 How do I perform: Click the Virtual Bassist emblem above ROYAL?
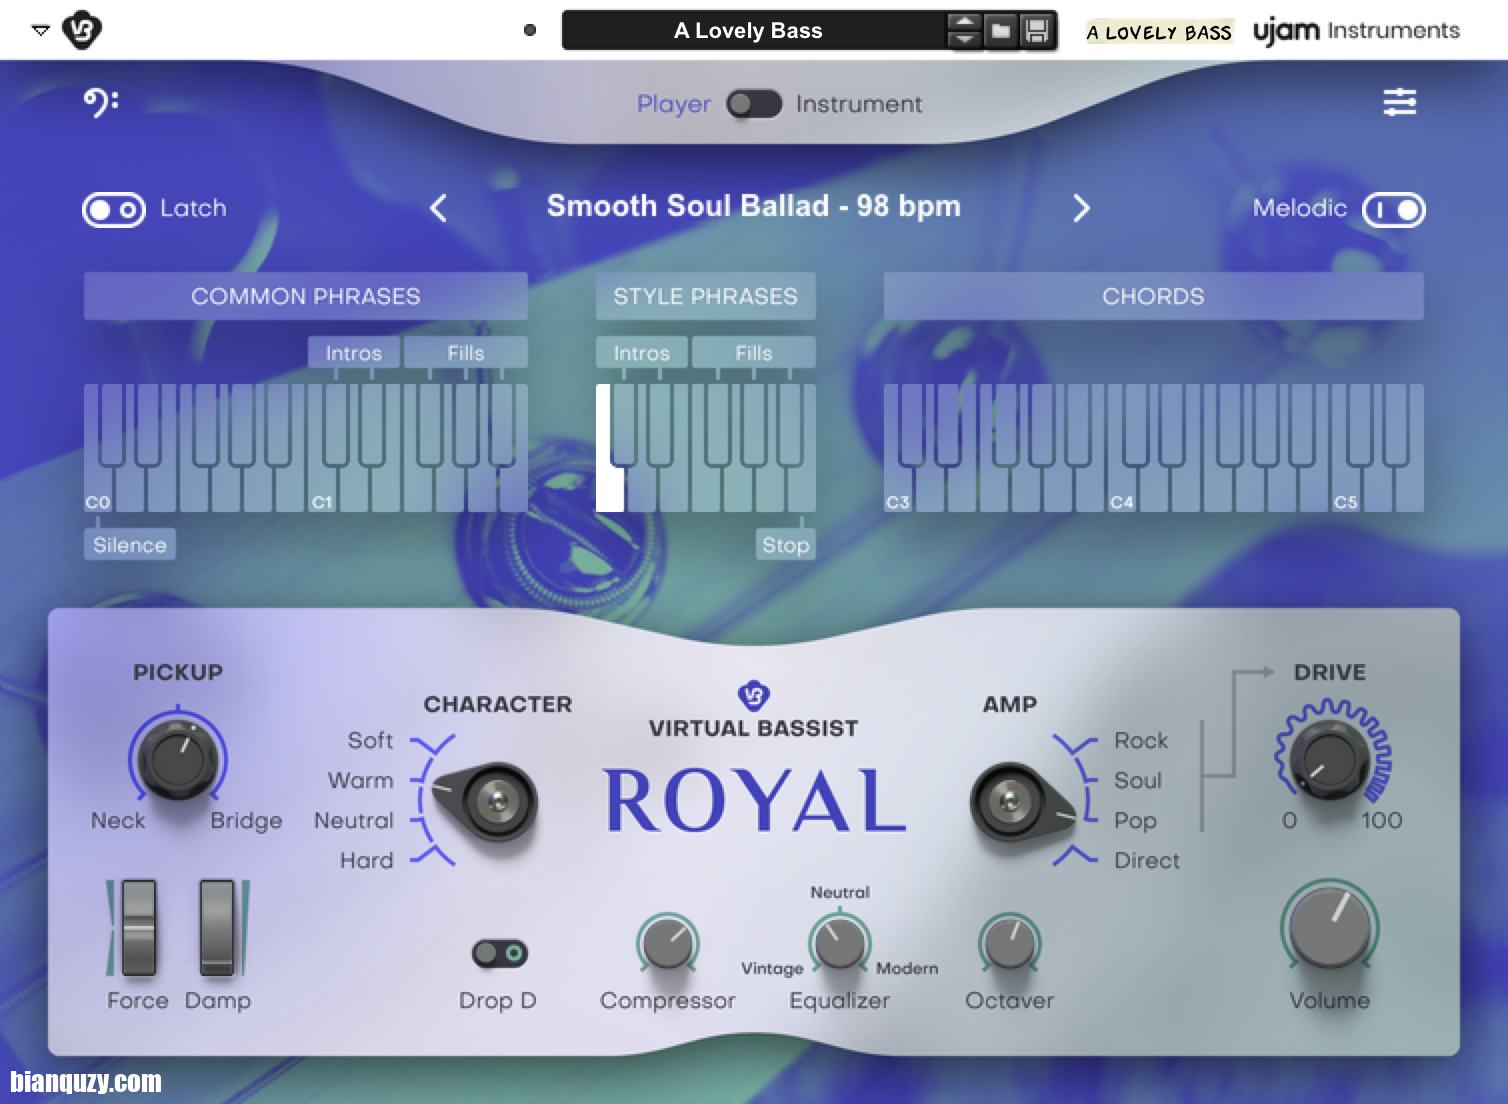click(x=753, y=694)
